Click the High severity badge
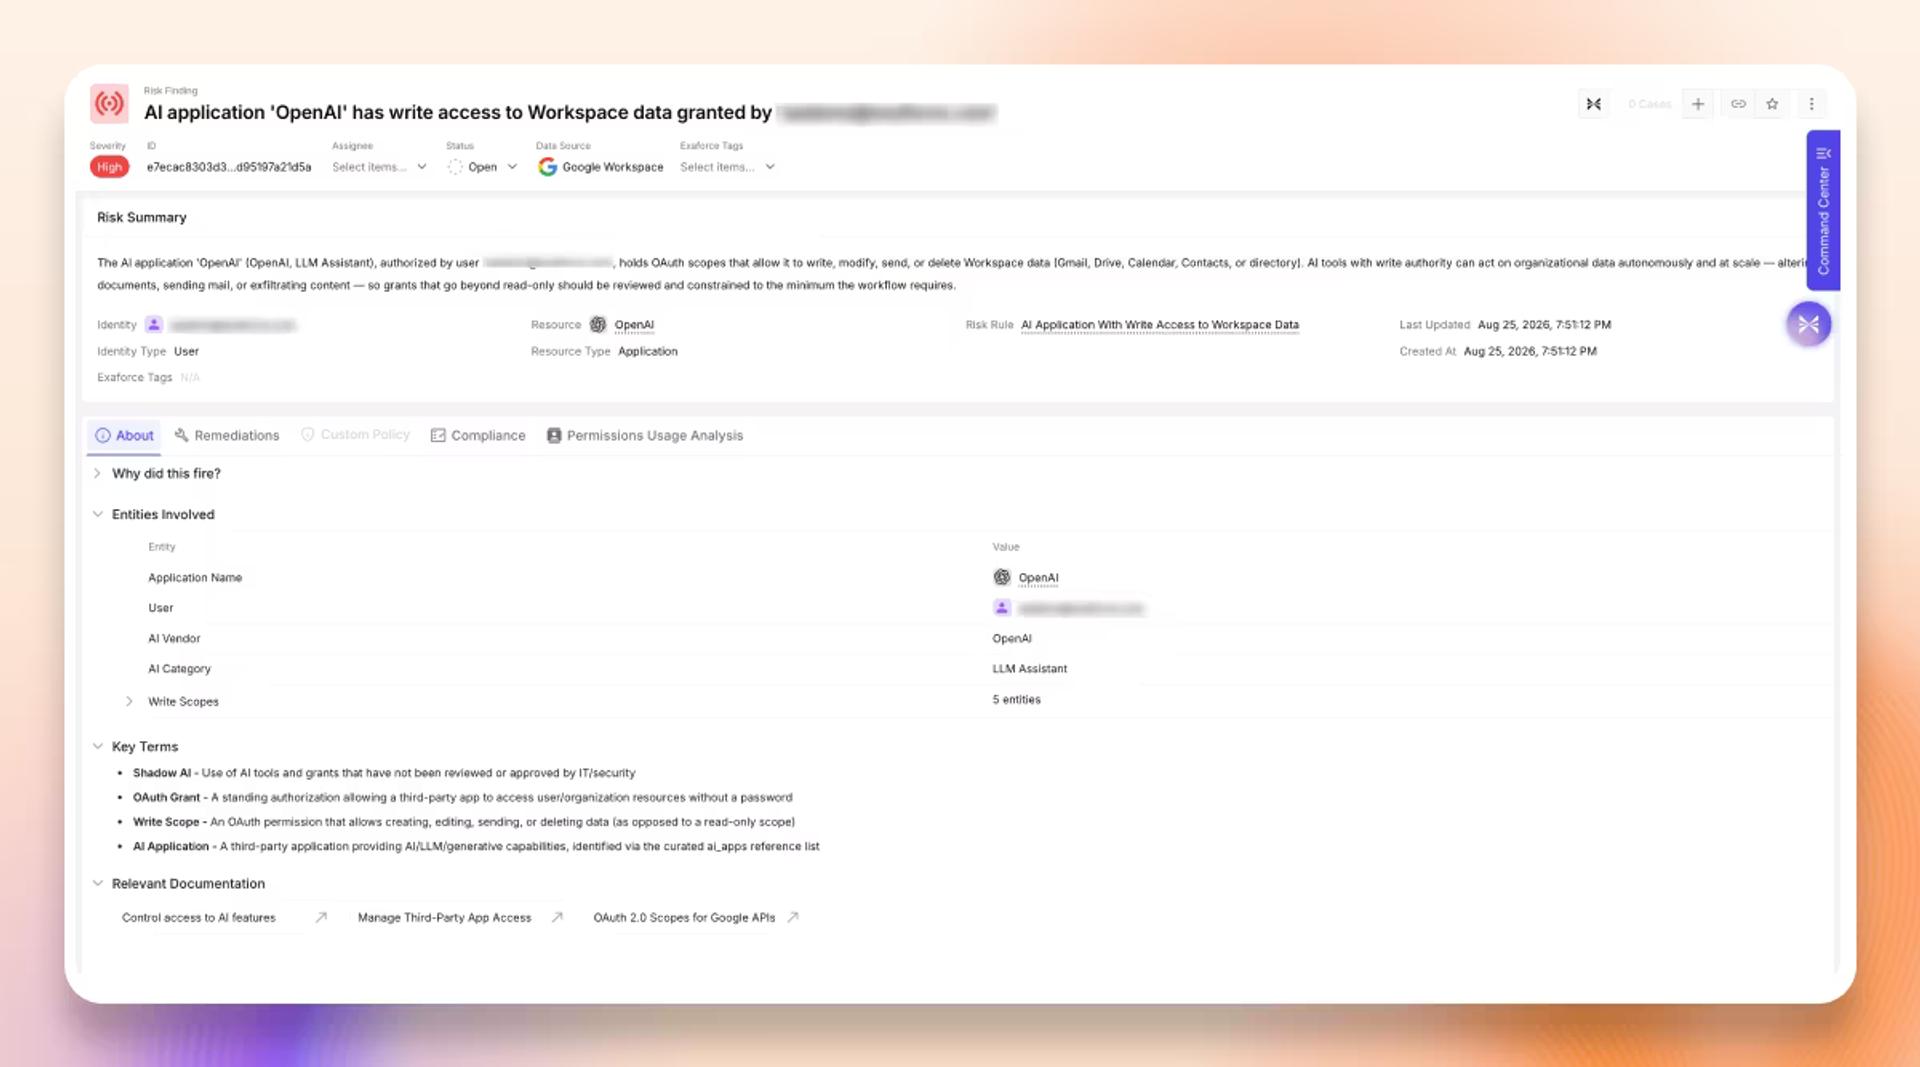 point(109,167)
